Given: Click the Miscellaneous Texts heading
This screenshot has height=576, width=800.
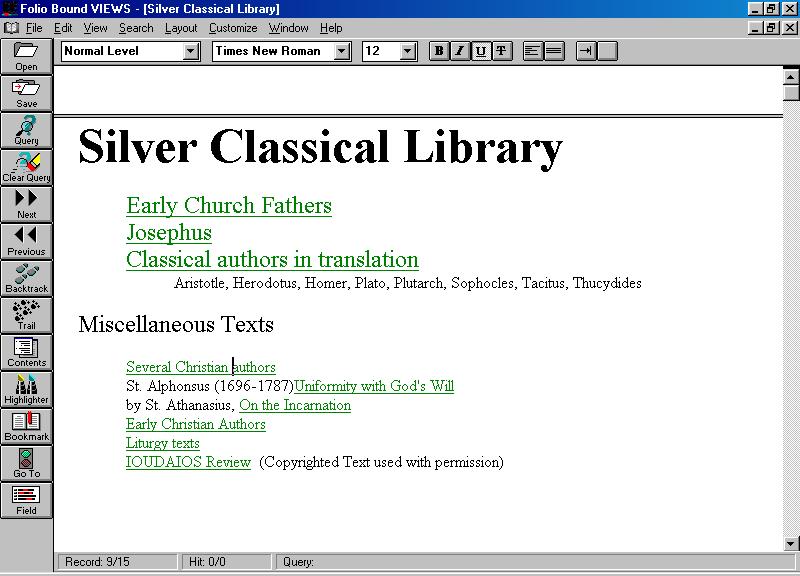Looking at the screenshot, I should (x=176, y=324).
